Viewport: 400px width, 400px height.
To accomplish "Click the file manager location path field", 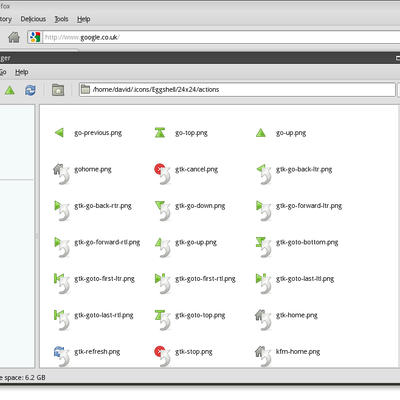I will point(237,90).
